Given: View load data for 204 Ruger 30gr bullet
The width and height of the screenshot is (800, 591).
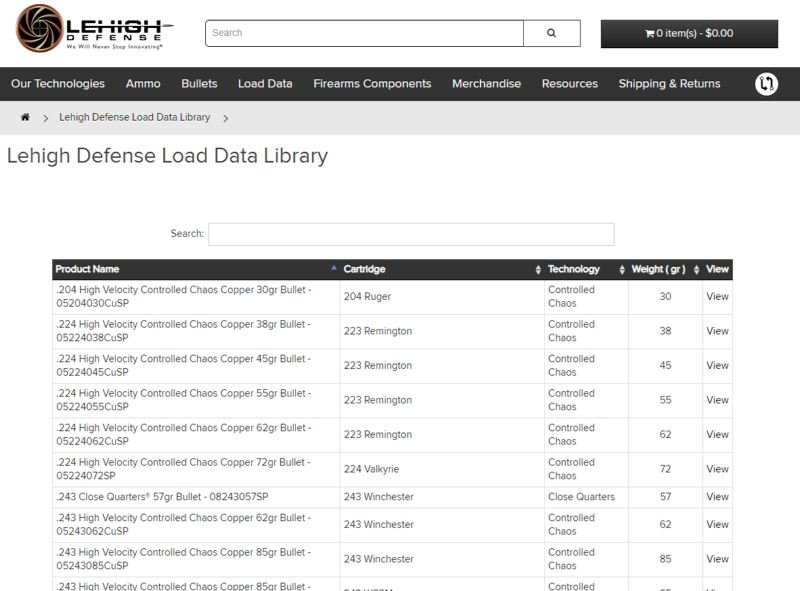Looking at the screenshot, I should 717,297.
